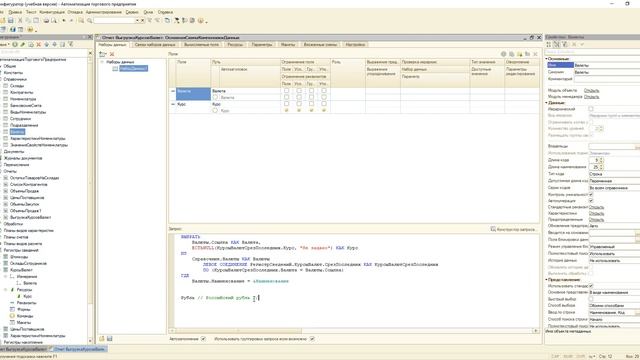Image resolution: width=640 pixels, height=360 pixels.
Task: Click the Print preview icon in the toolbar
Action: [x=54, y=20]
